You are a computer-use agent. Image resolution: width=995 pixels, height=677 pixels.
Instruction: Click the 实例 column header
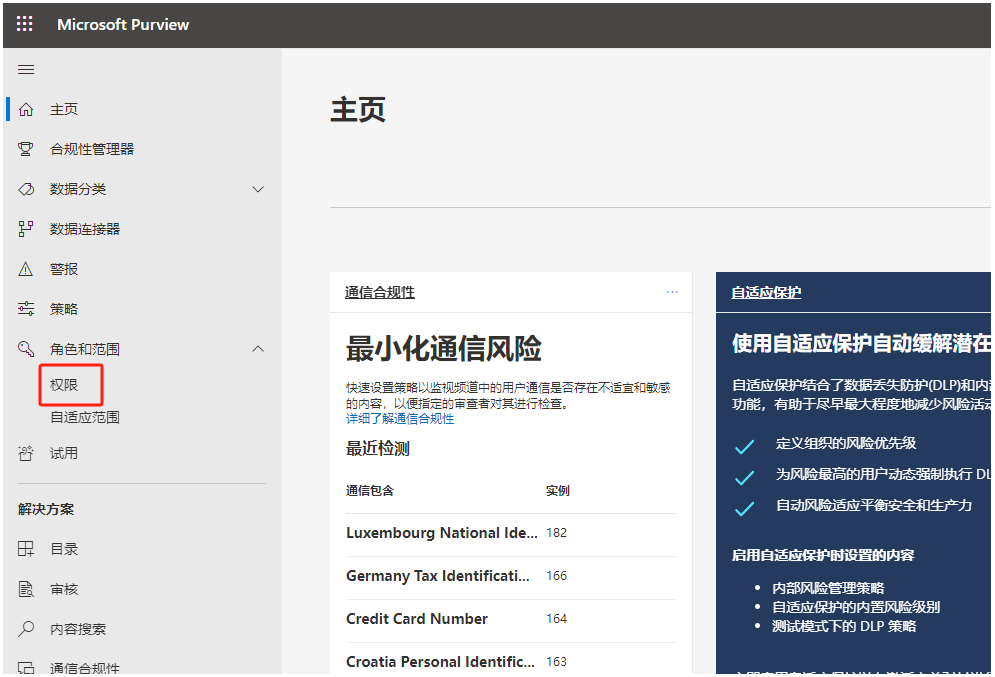[x=558, y=491]
